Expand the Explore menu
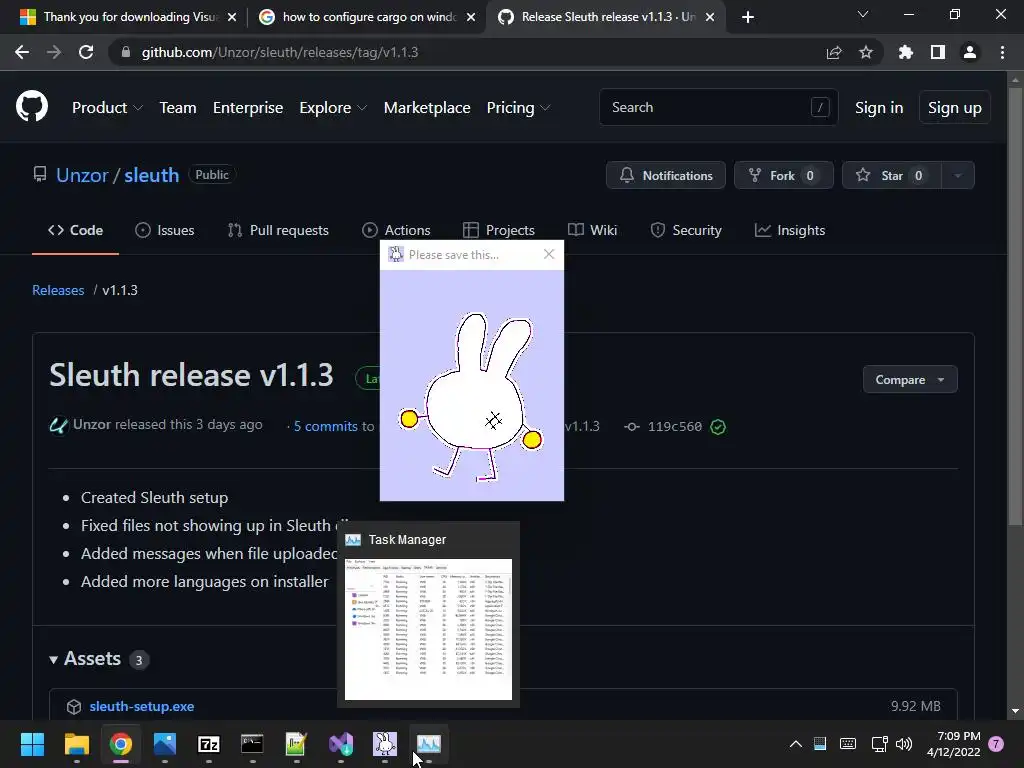Screen dimensions: 1024x768 point(333,108)
